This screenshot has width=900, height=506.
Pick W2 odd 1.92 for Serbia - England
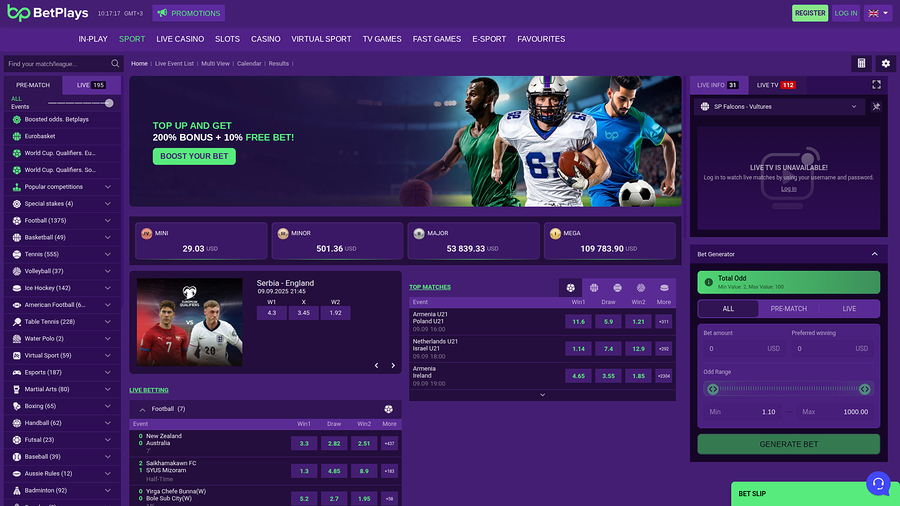tap(335, 313)
